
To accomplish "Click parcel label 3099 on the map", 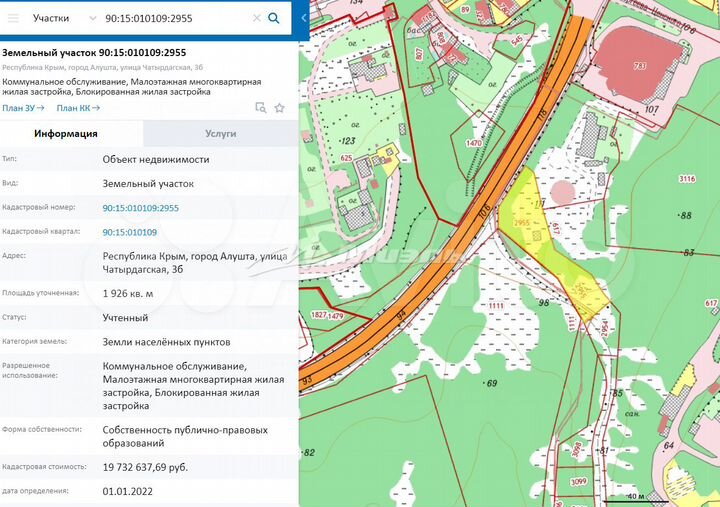I will [578, 482].
